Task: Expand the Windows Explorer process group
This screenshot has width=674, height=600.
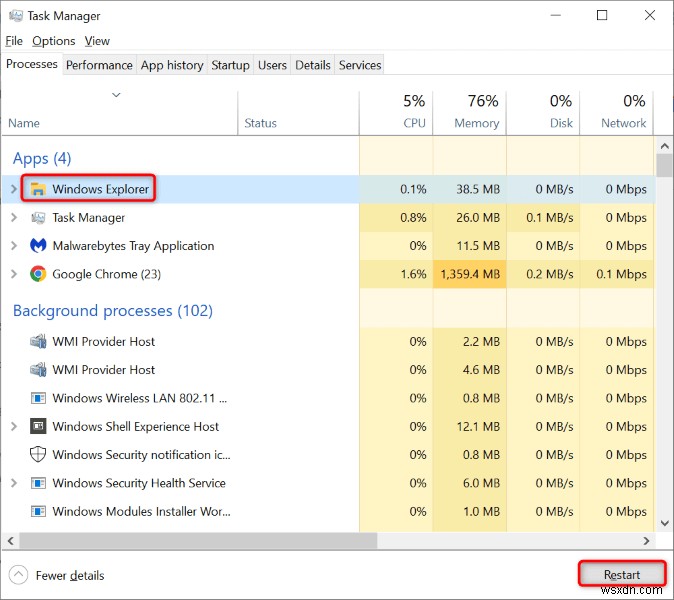Action: pyautogui.click(x=13, y=189)
